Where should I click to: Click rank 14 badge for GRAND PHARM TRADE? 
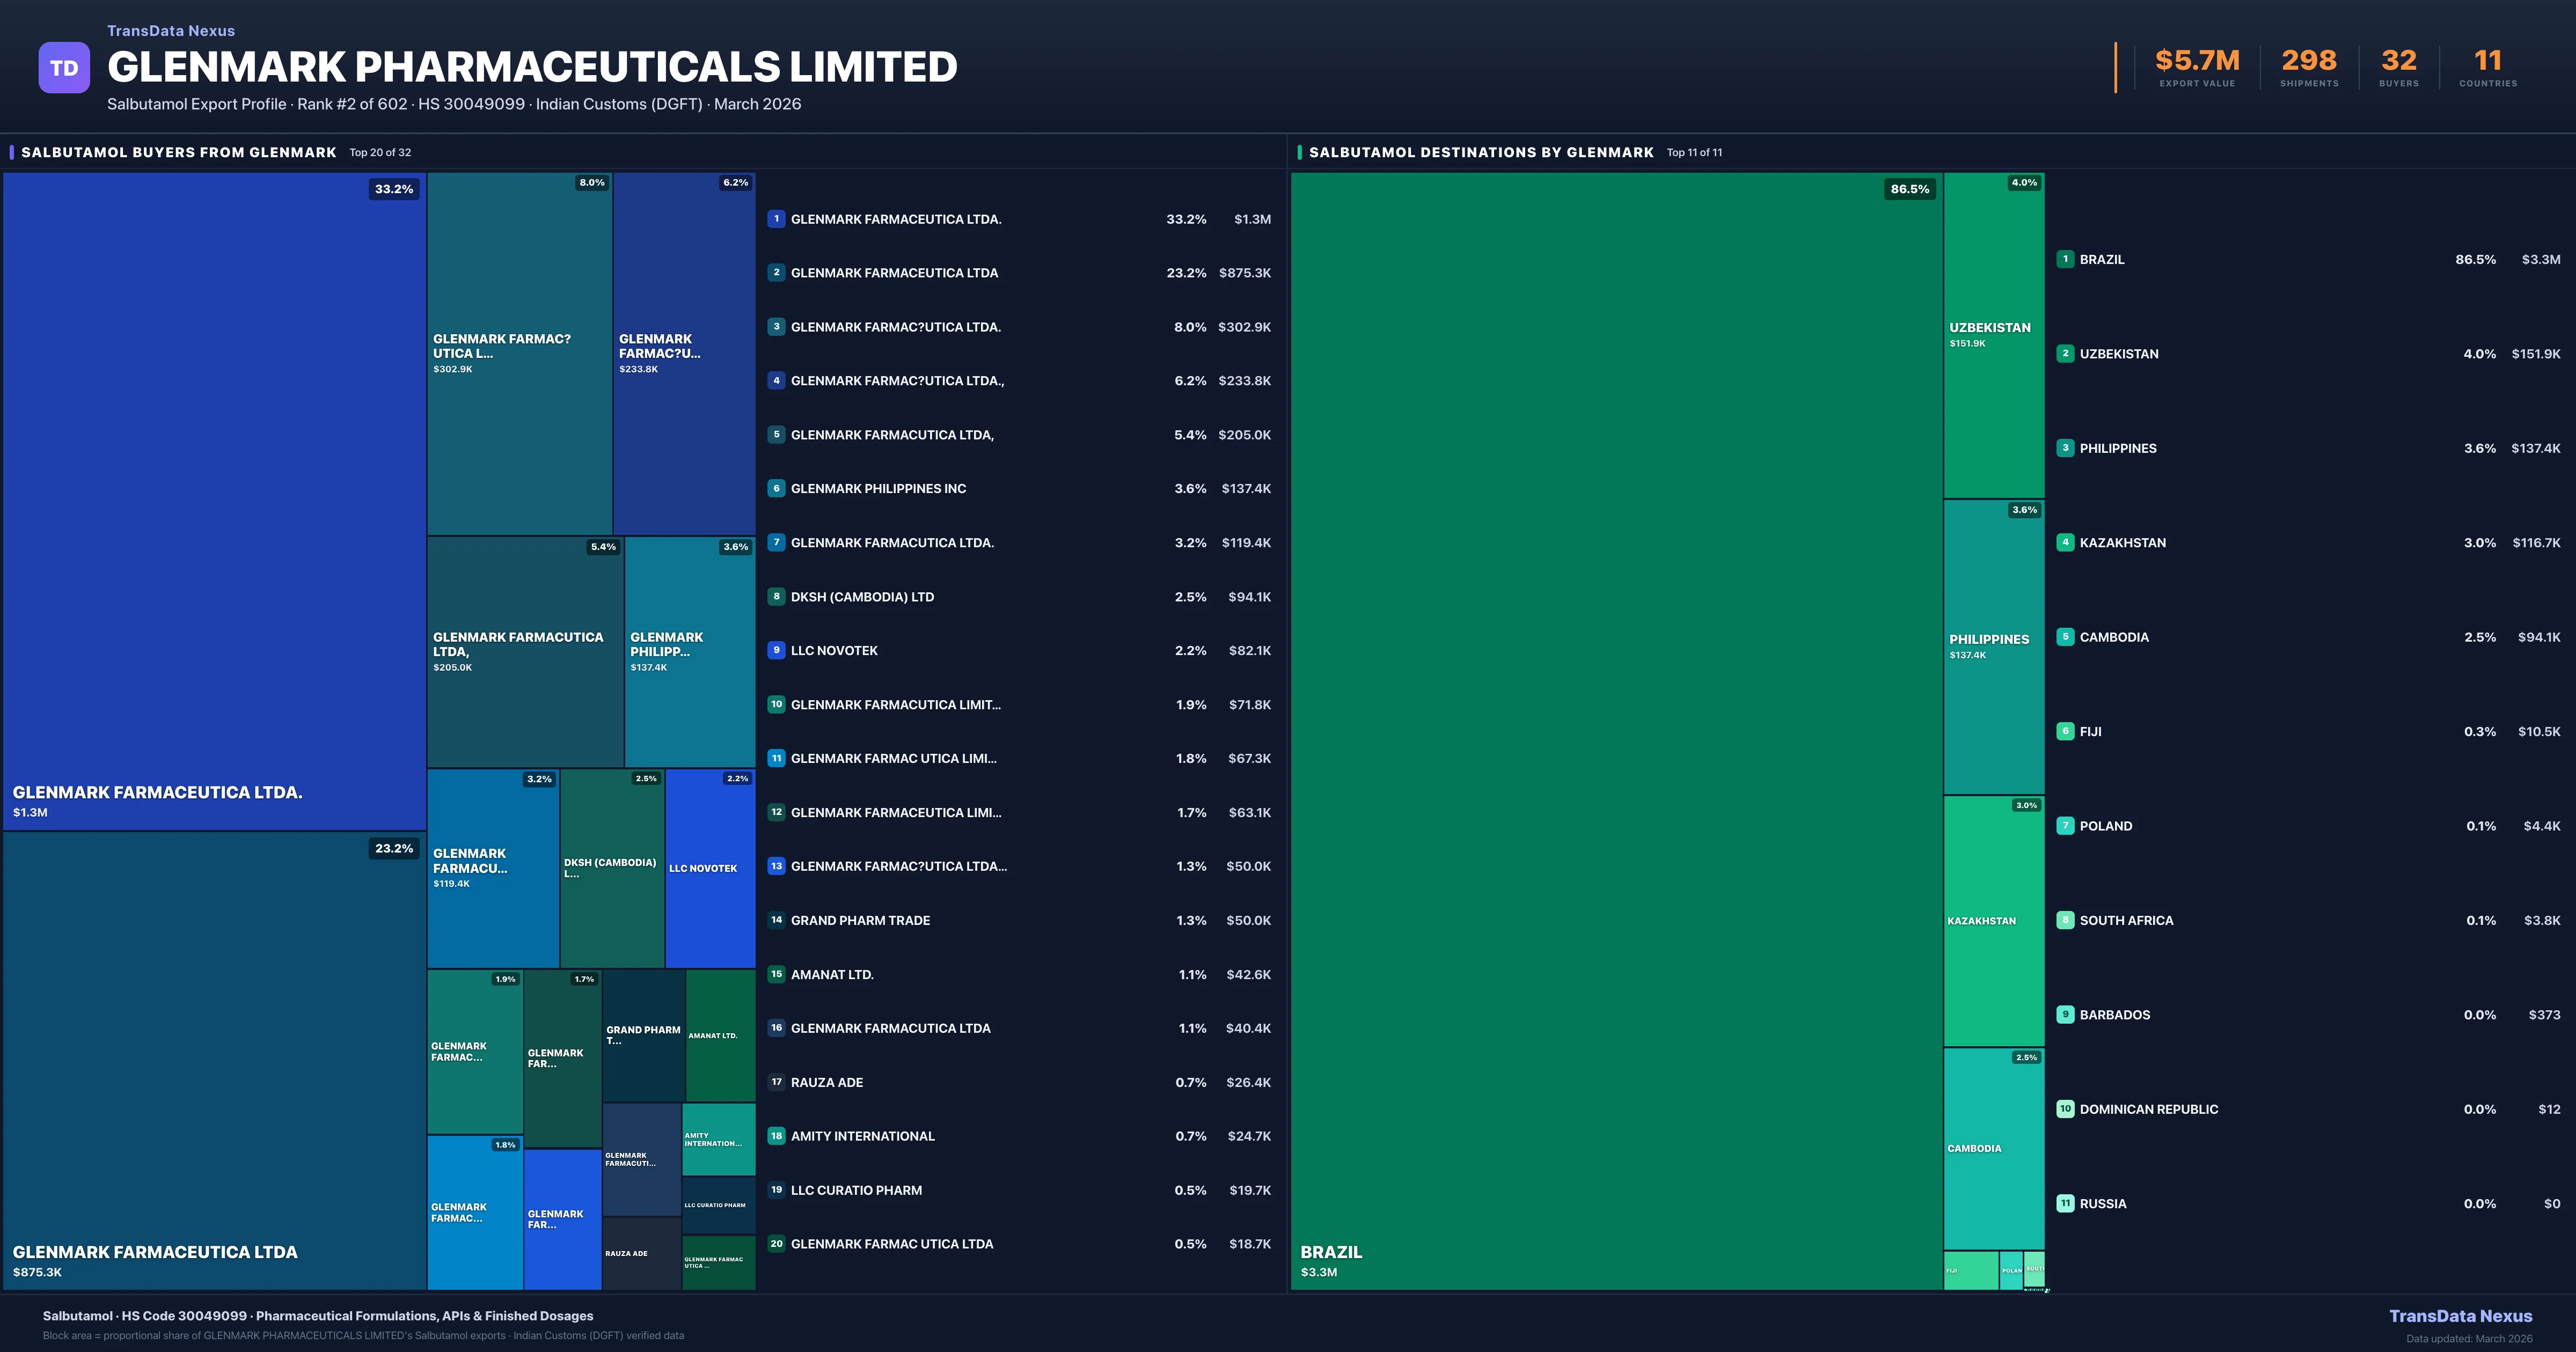pos(776,920)
